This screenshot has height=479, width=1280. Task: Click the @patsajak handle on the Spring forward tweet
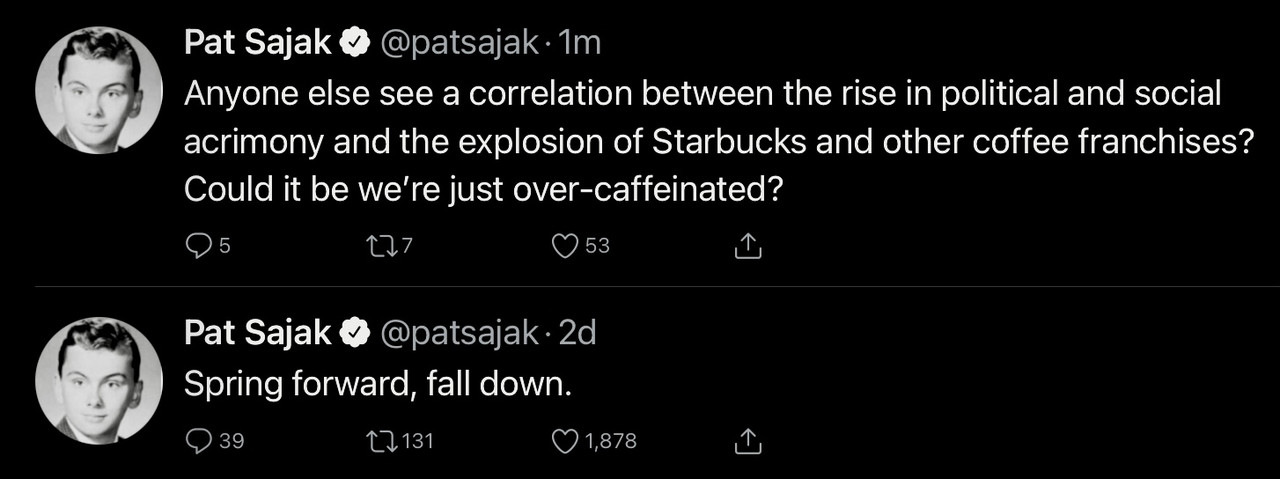[x=460, y=333]
